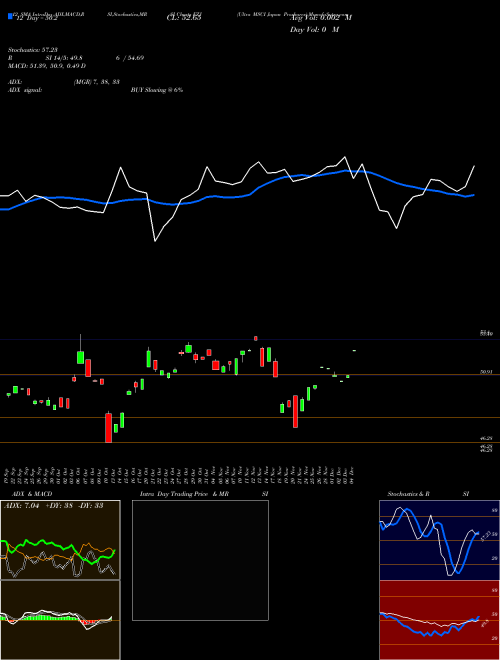The width and height of the screenshot is (500, 660).
Task: Click the empty intraday trading chart box
Action: (x=200, y=560)
